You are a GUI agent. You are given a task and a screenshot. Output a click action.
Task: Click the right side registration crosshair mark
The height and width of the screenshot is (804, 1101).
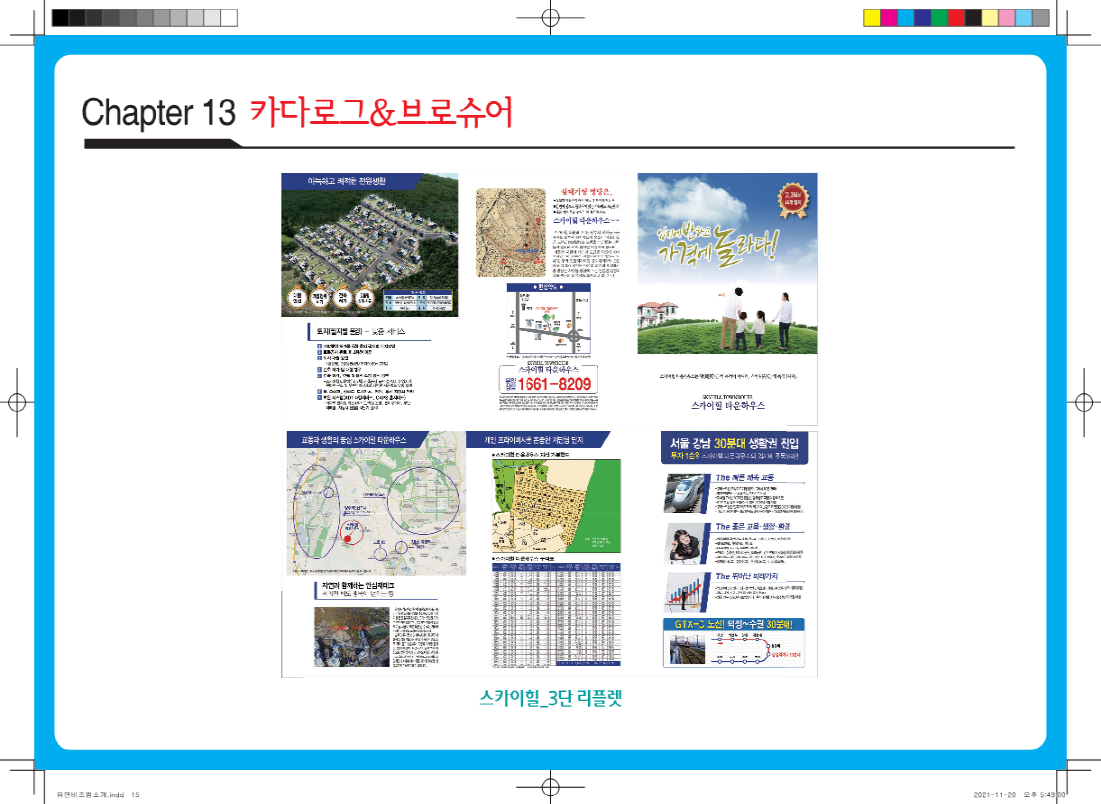tap(1084, 402)
